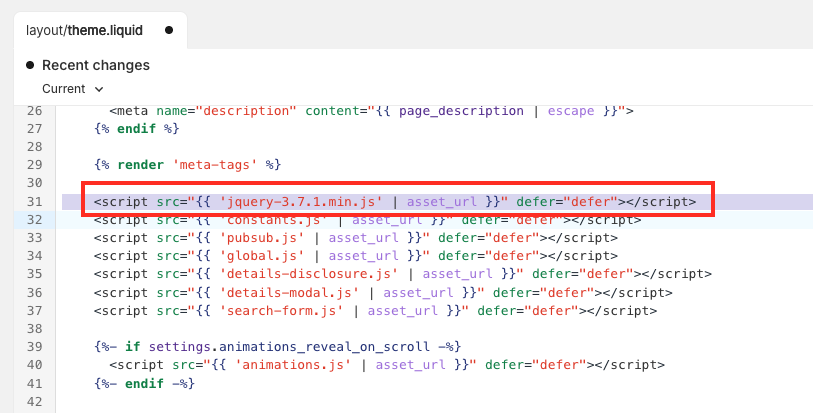Click the endif keyword on line 41
The image size is (813, 413).
[145, 383]
